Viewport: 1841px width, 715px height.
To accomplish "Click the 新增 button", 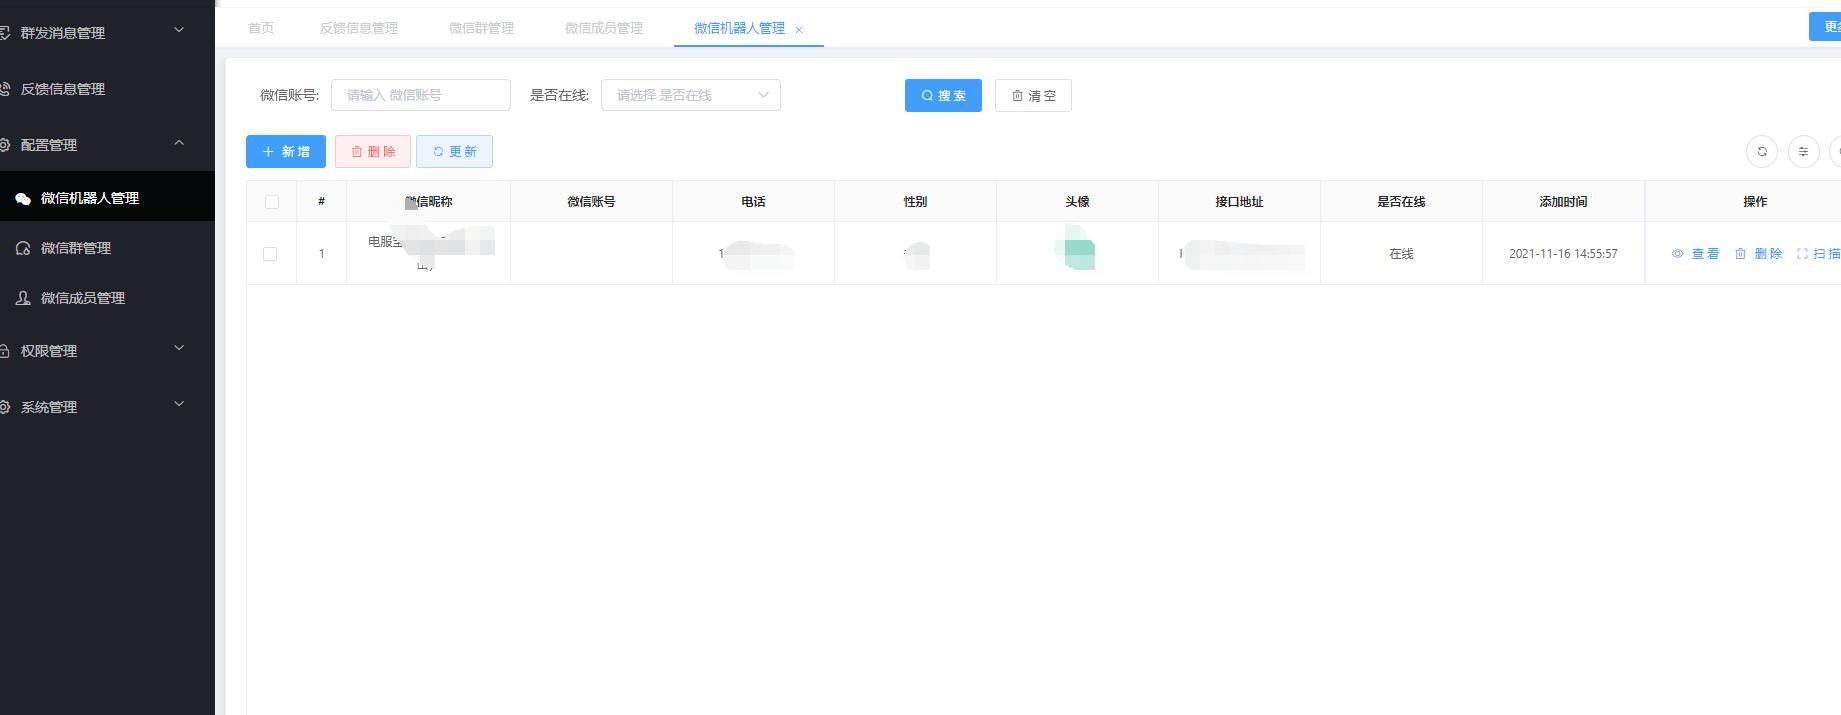I will pos(286,151).
